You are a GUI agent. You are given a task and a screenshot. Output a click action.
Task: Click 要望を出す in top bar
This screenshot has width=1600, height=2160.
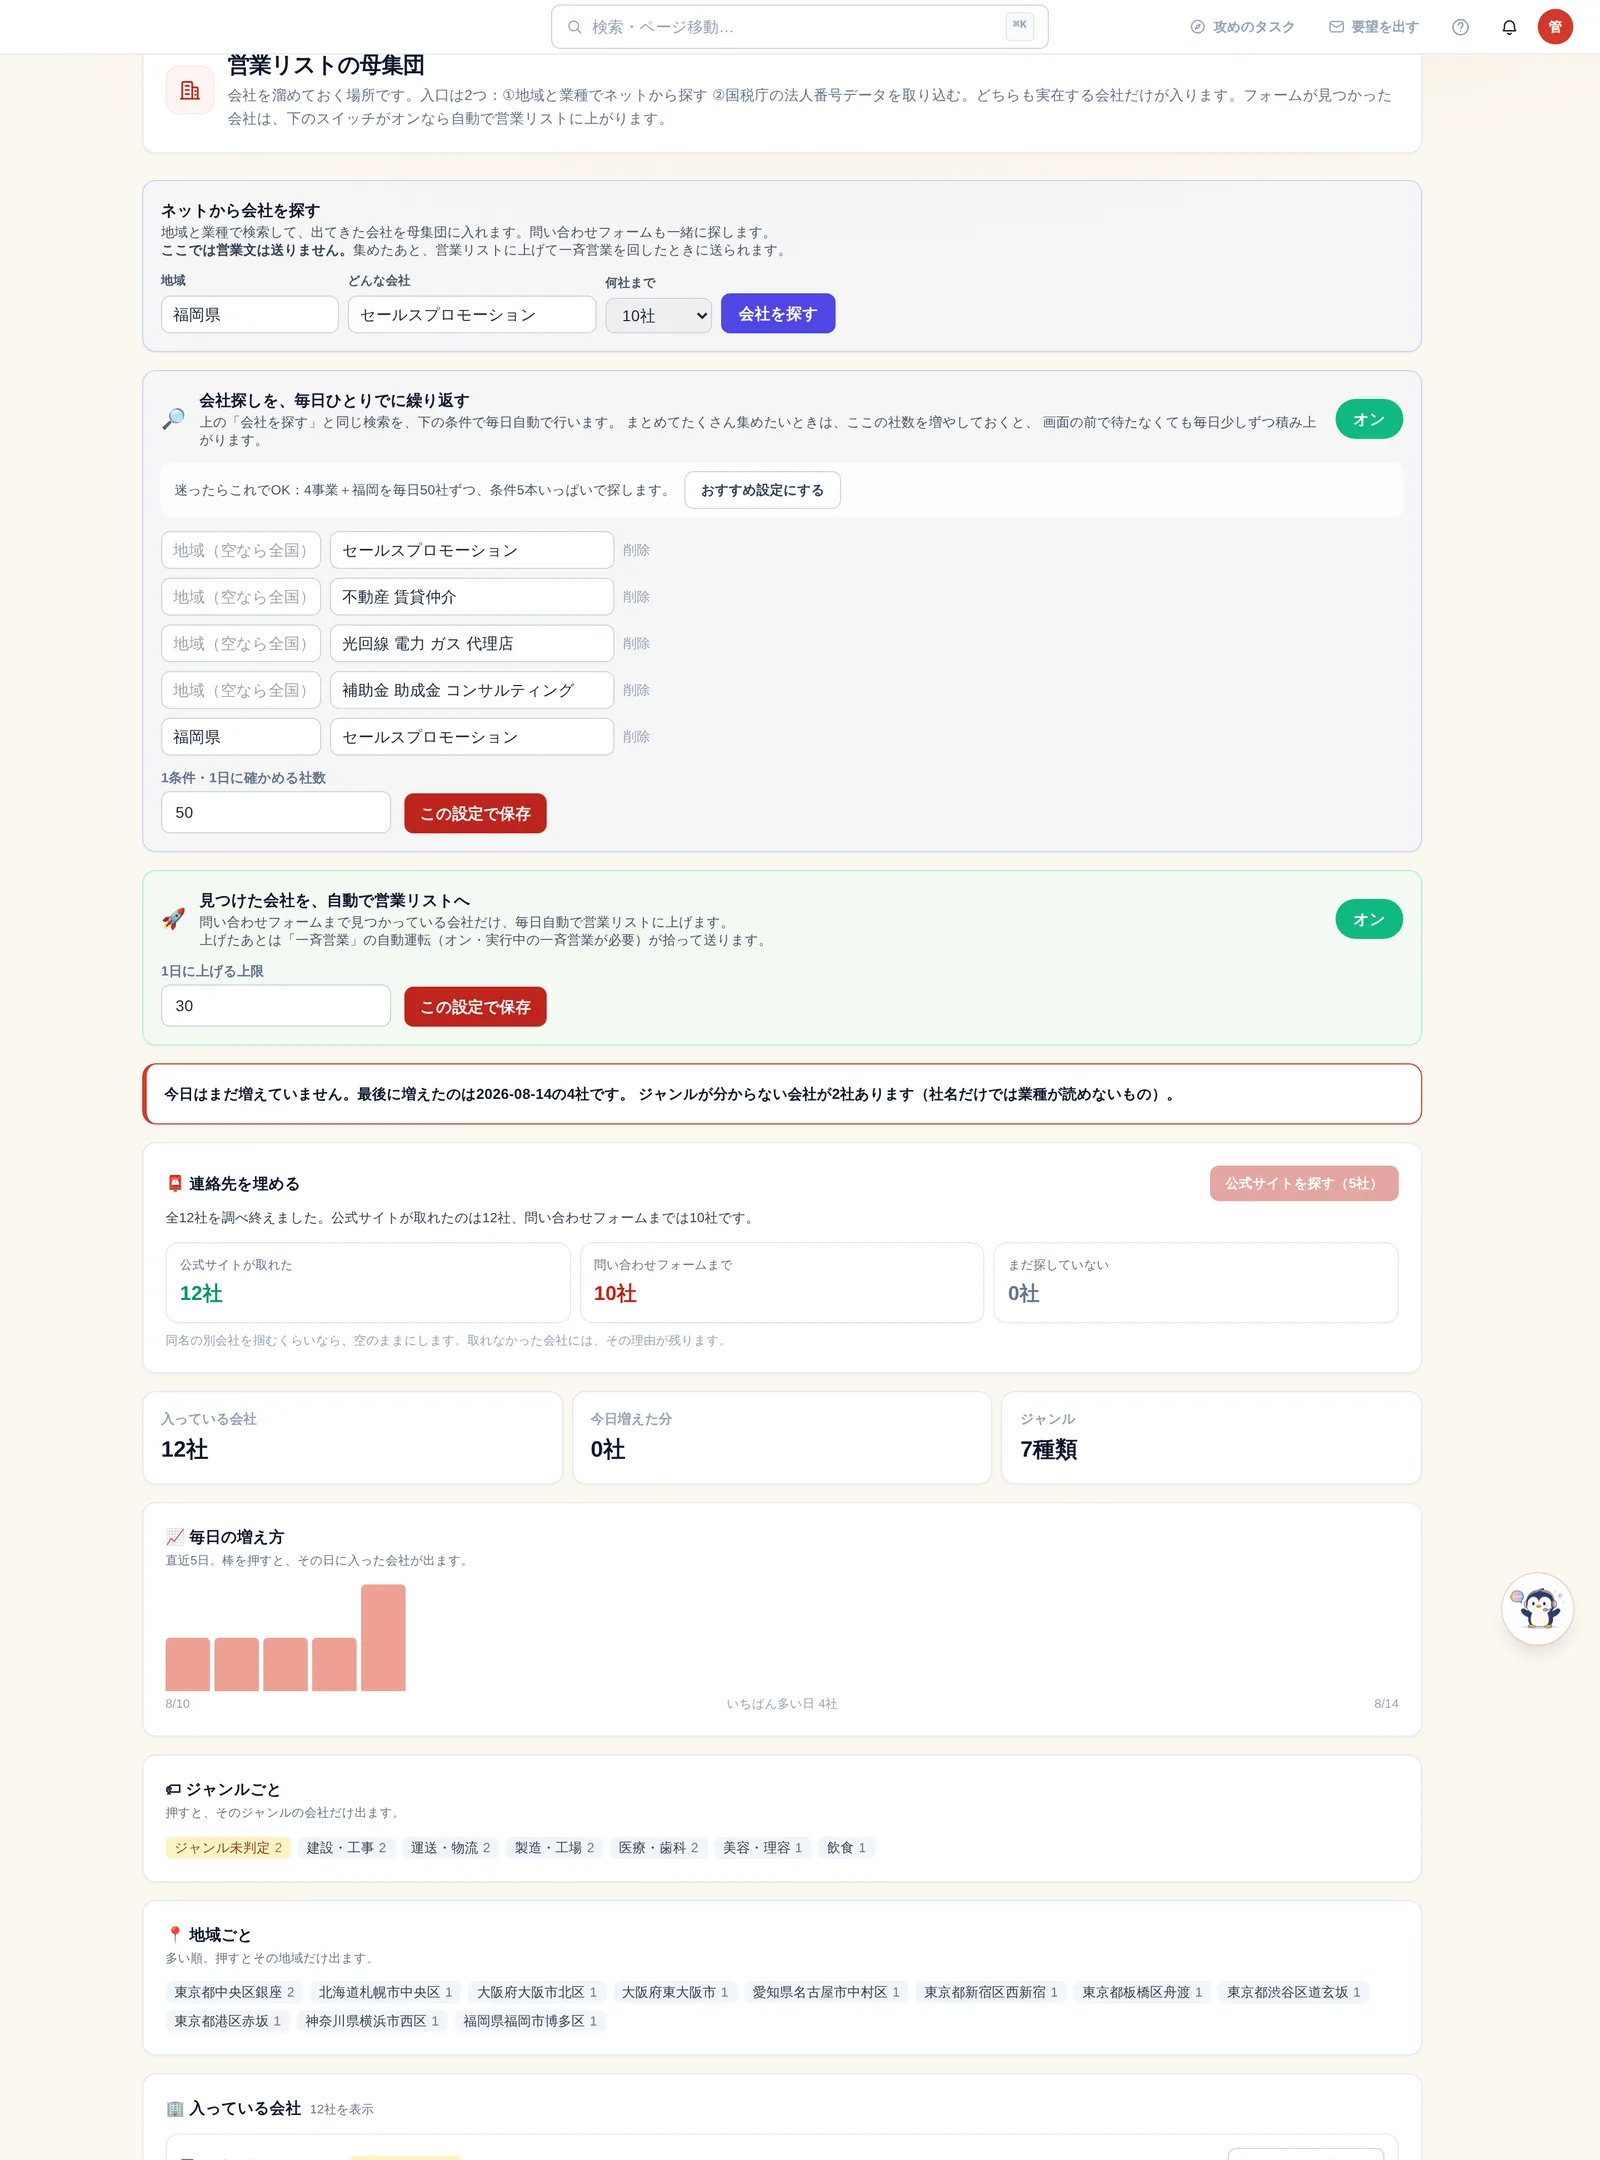1374,27
